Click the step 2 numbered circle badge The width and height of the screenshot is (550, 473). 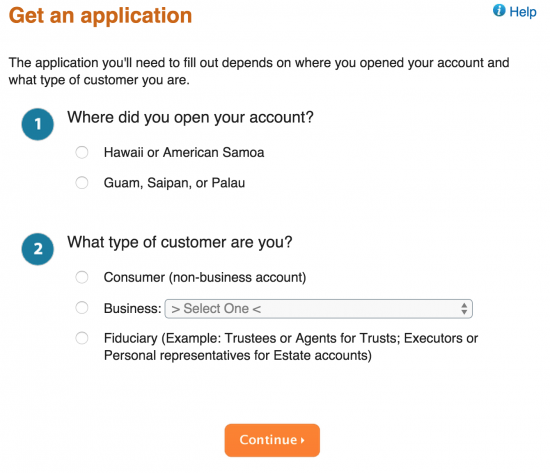point(38,249)
